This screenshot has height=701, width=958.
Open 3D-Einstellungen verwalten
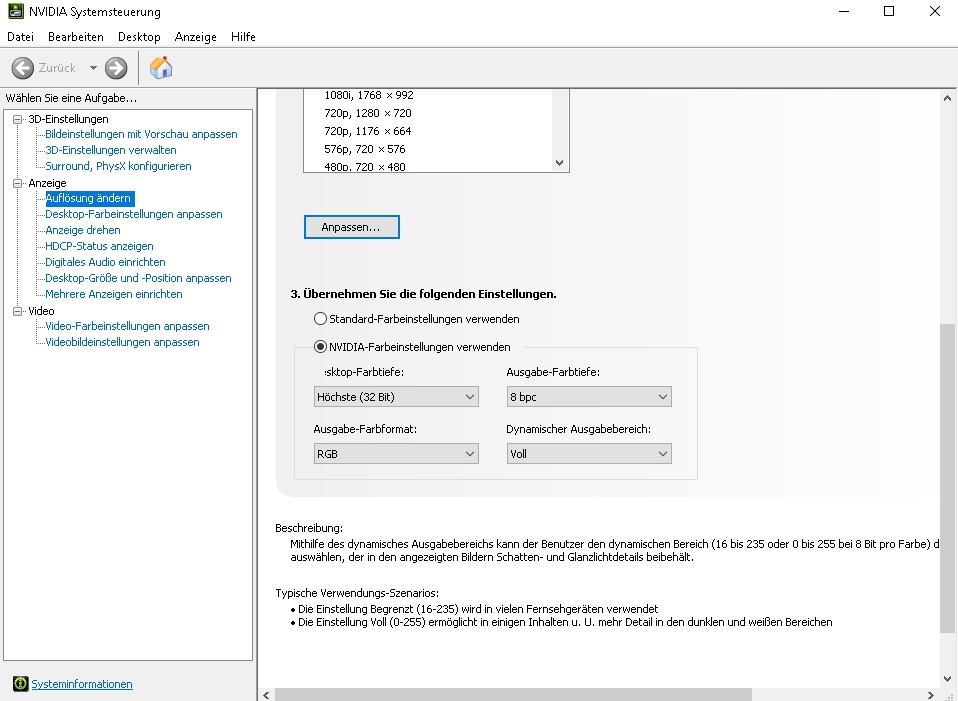[111, 150]
